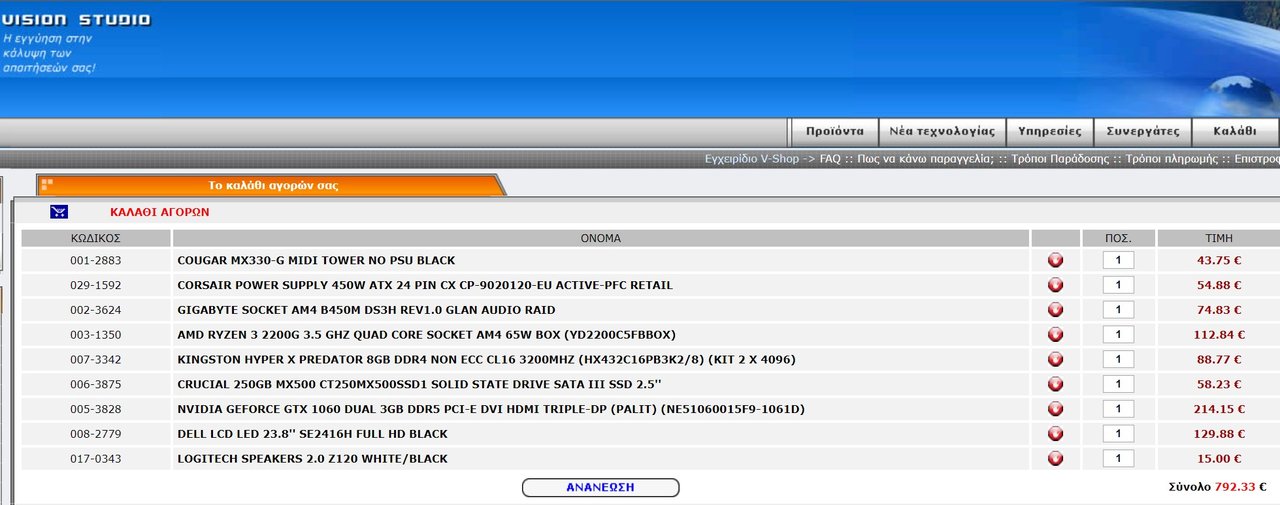Viewport: 1280px width, 505px height.
Task: Edit quantity for AMD RYZEN 3
Action: point(1118,335)
